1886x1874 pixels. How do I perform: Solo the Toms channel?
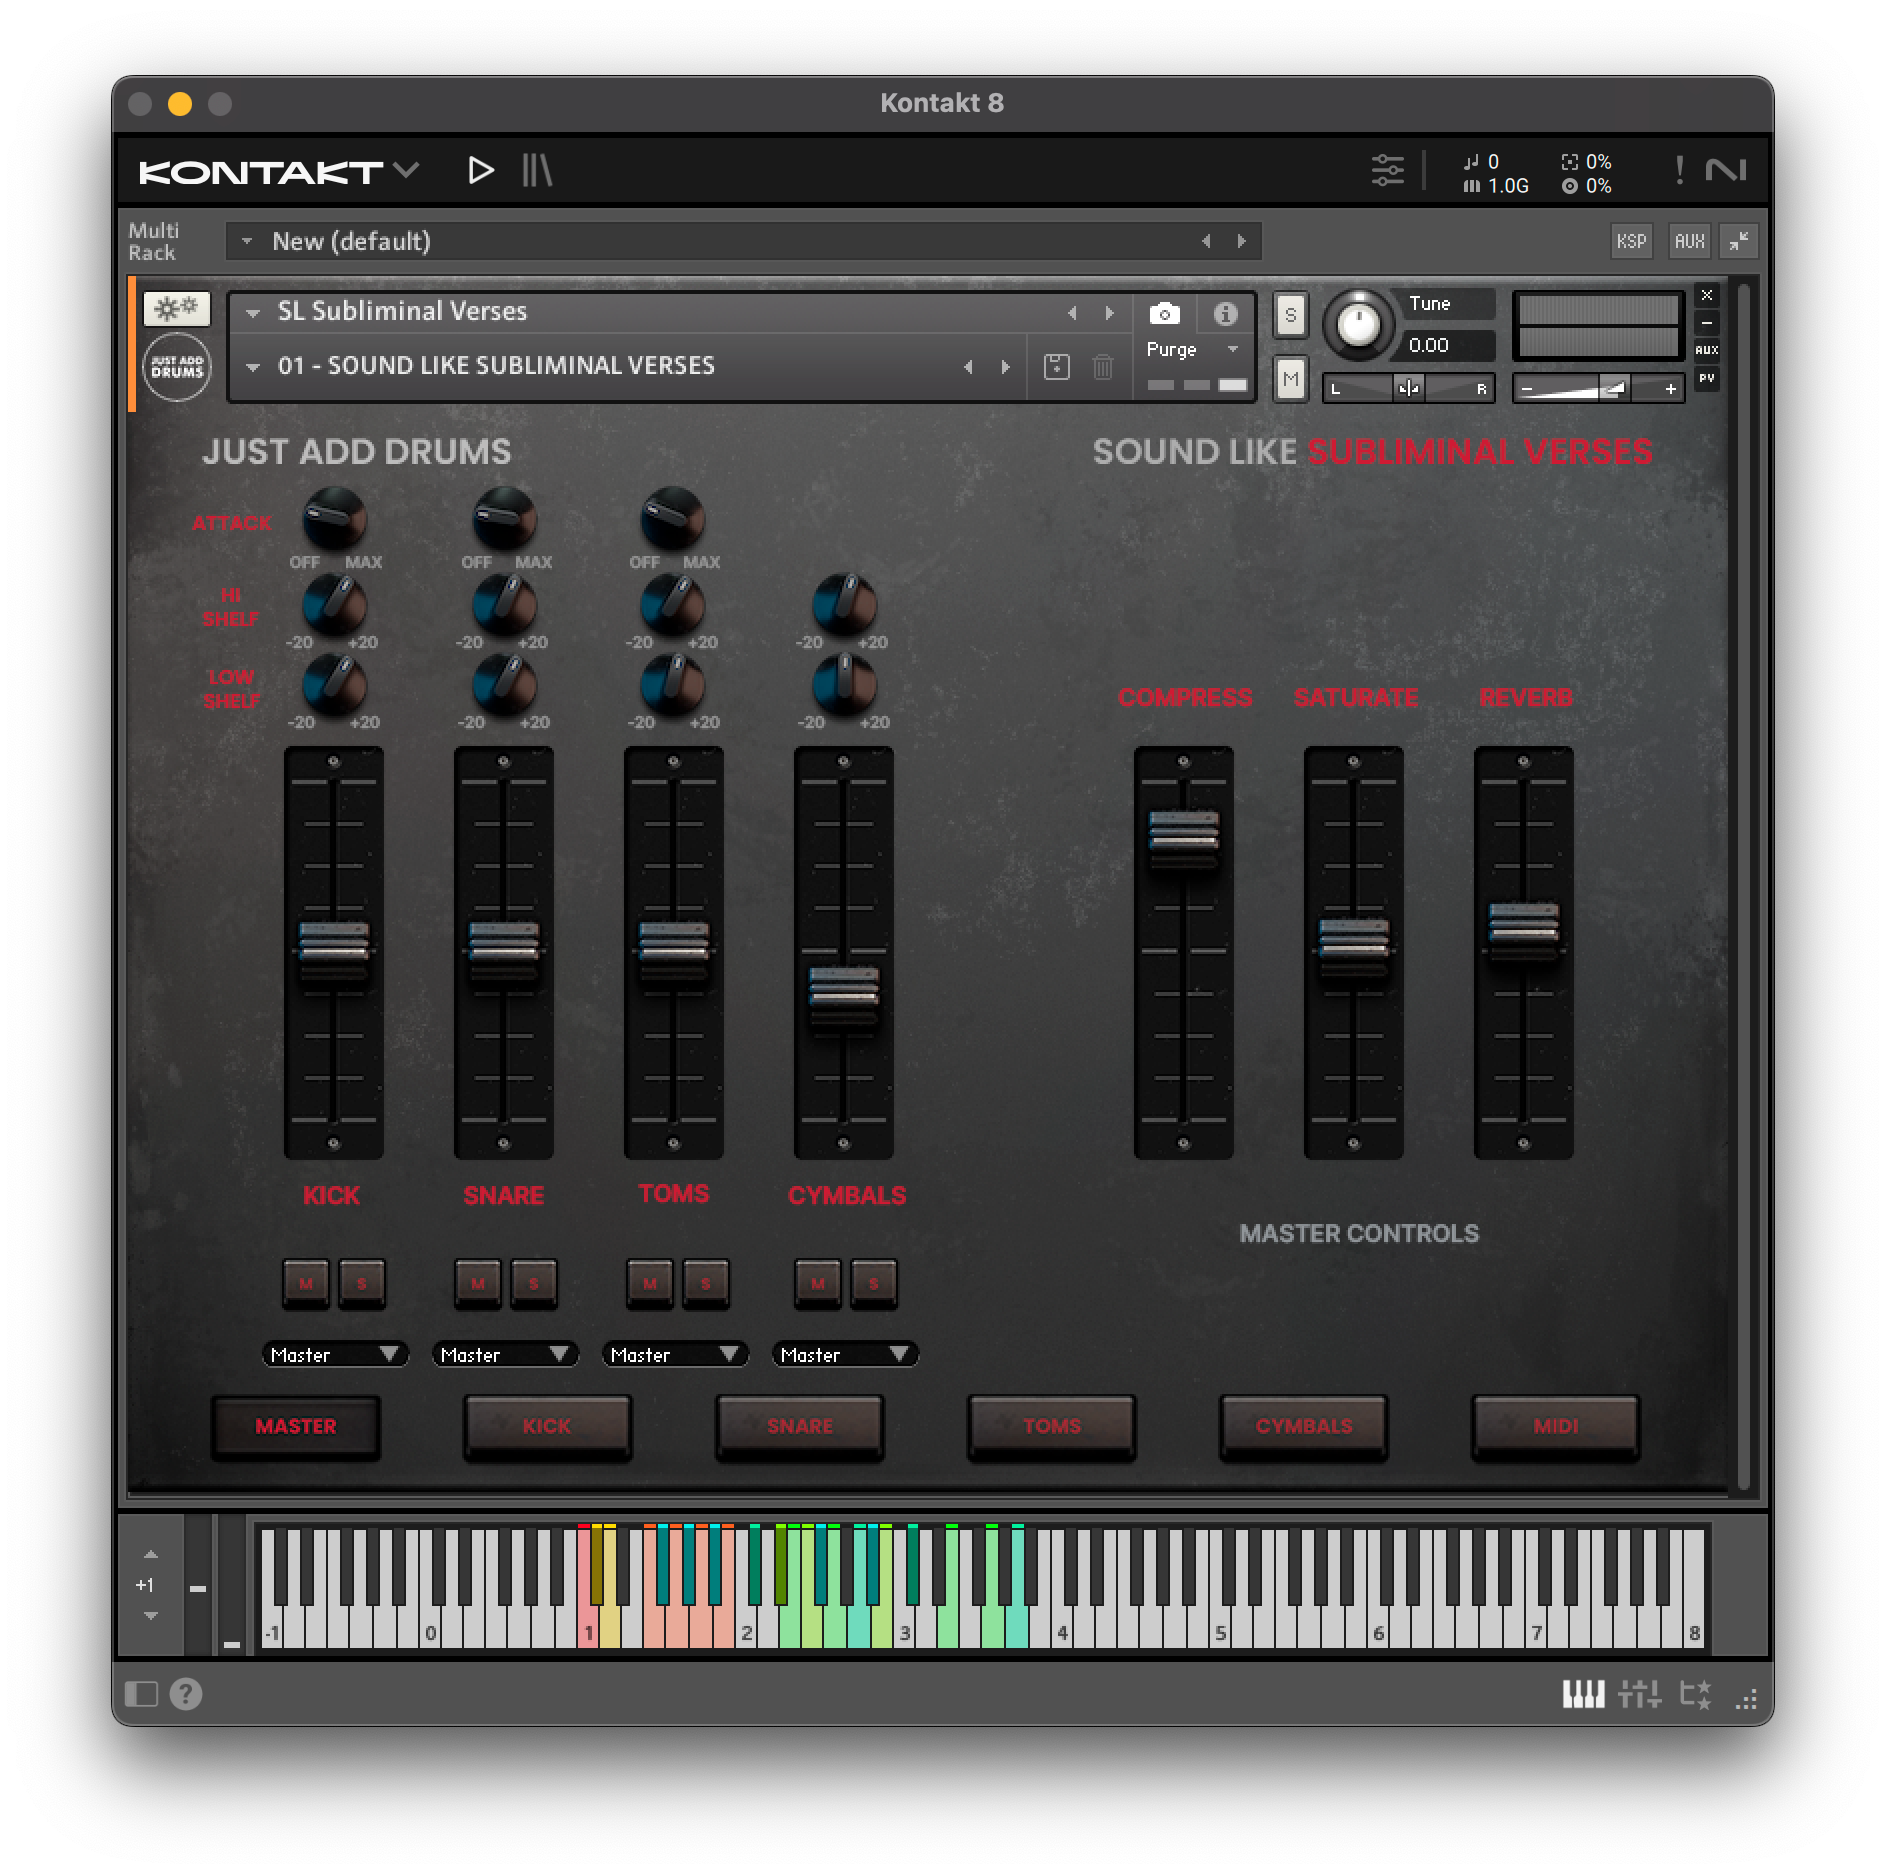[x=706, y=1283]
